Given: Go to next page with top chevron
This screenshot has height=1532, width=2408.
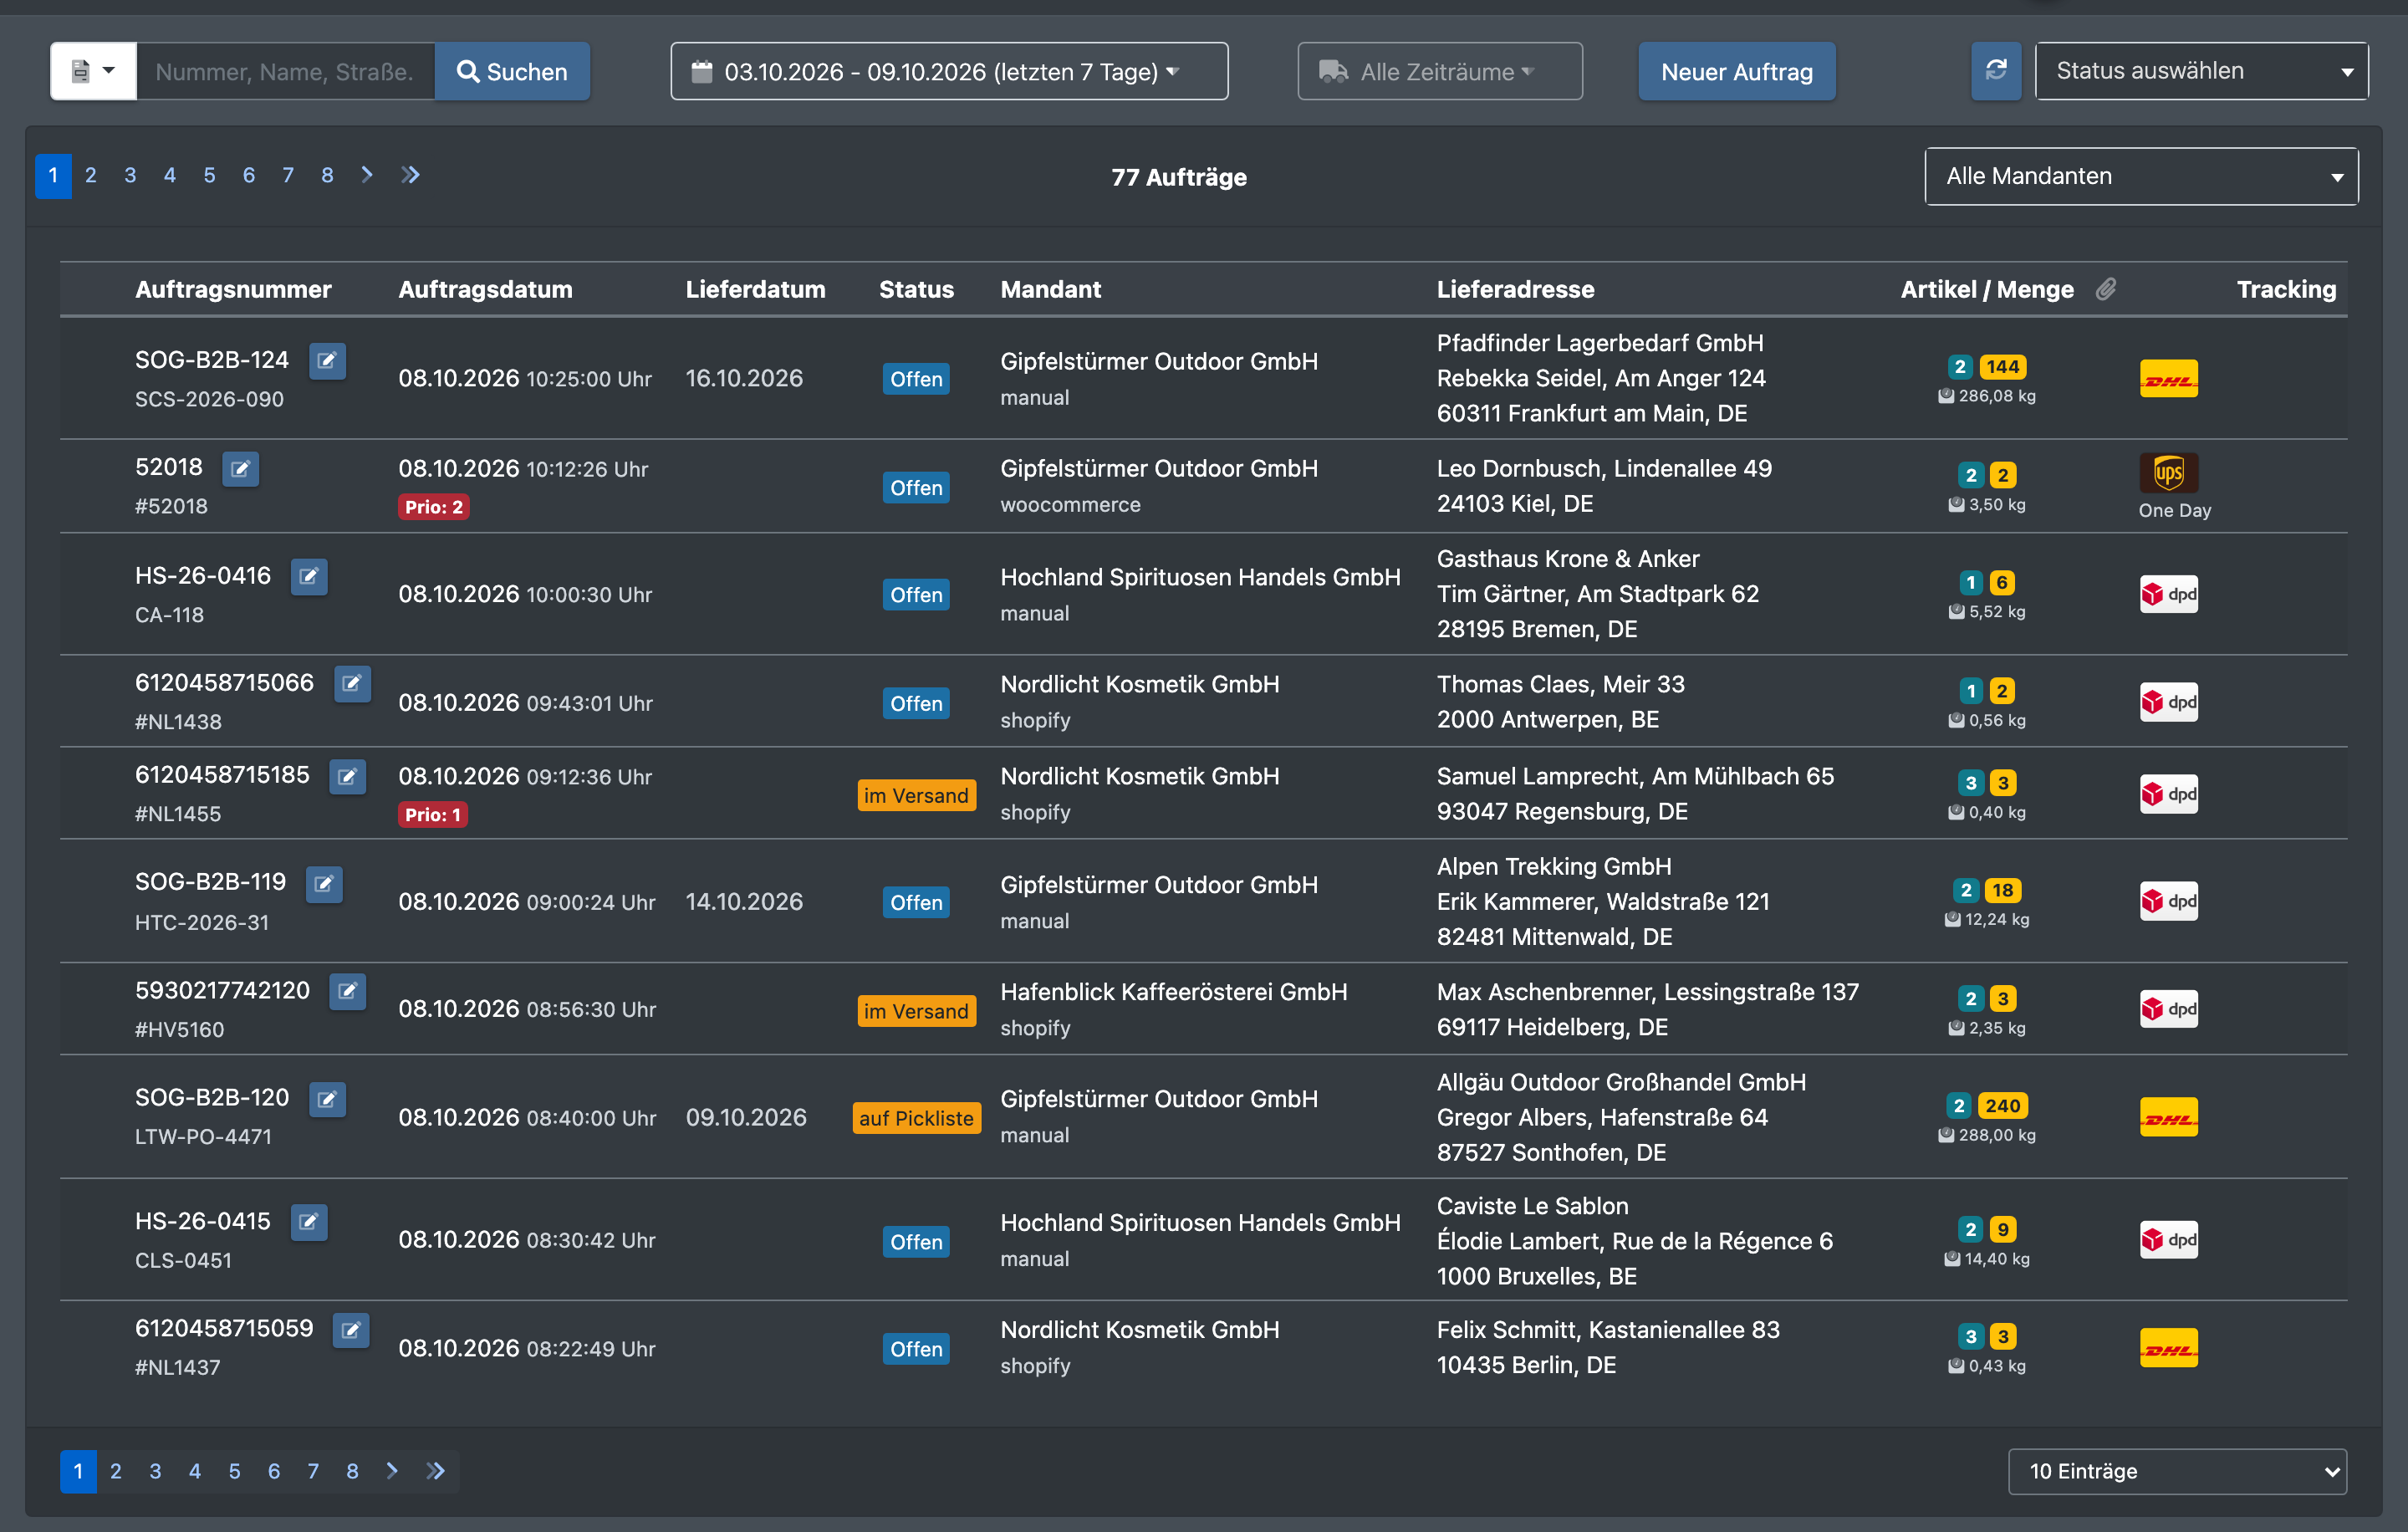Looking at the screenshot, I should point(367,176).
